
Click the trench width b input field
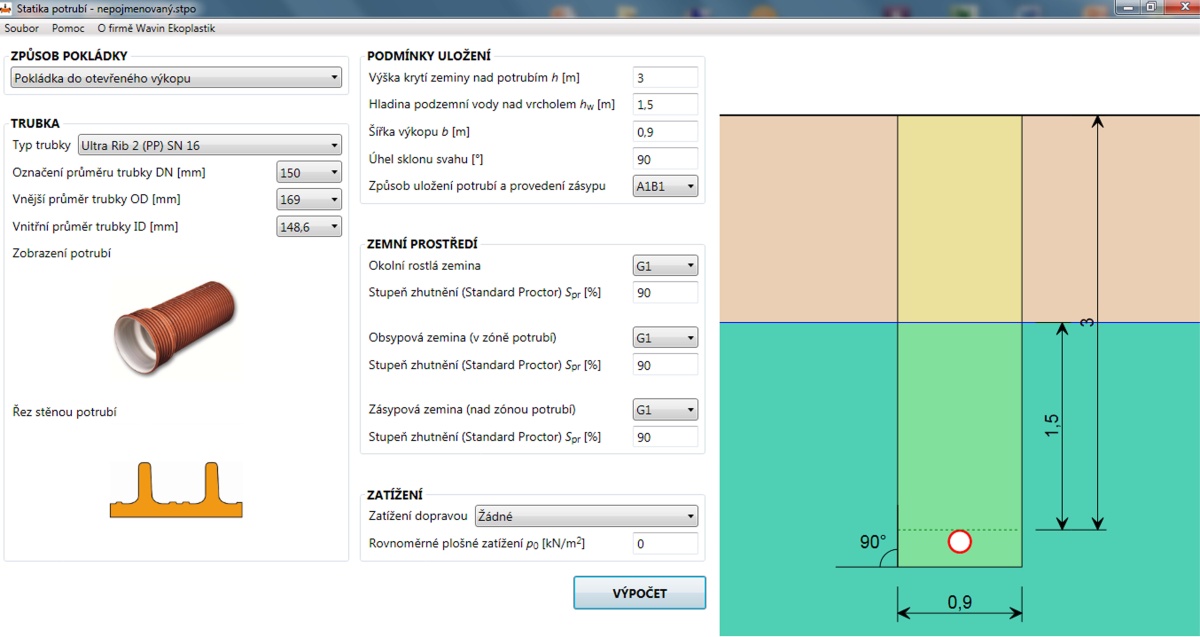pyautogui.click(x=665, y=132)
